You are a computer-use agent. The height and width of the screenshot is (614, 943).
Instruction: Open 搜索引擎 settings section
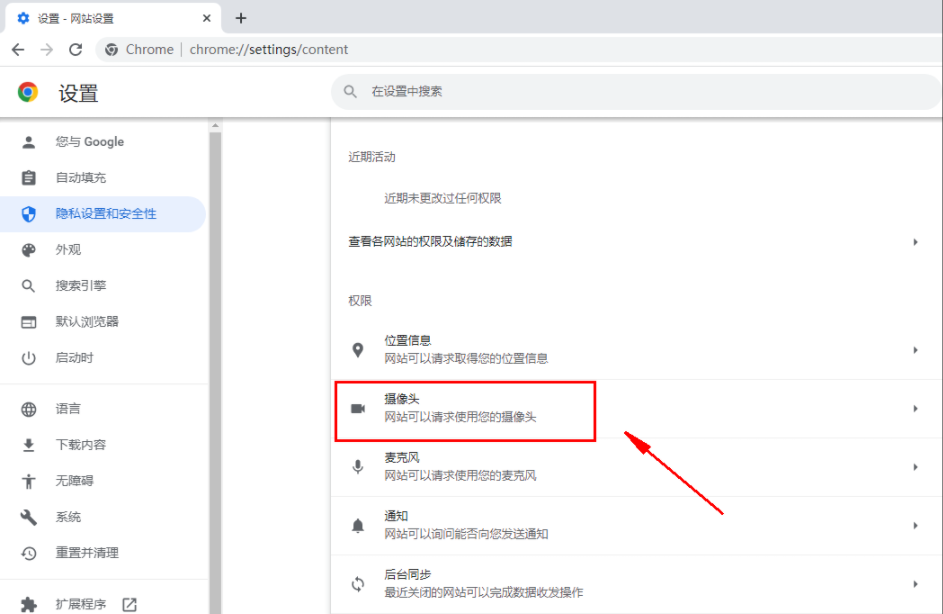point(80,286)
